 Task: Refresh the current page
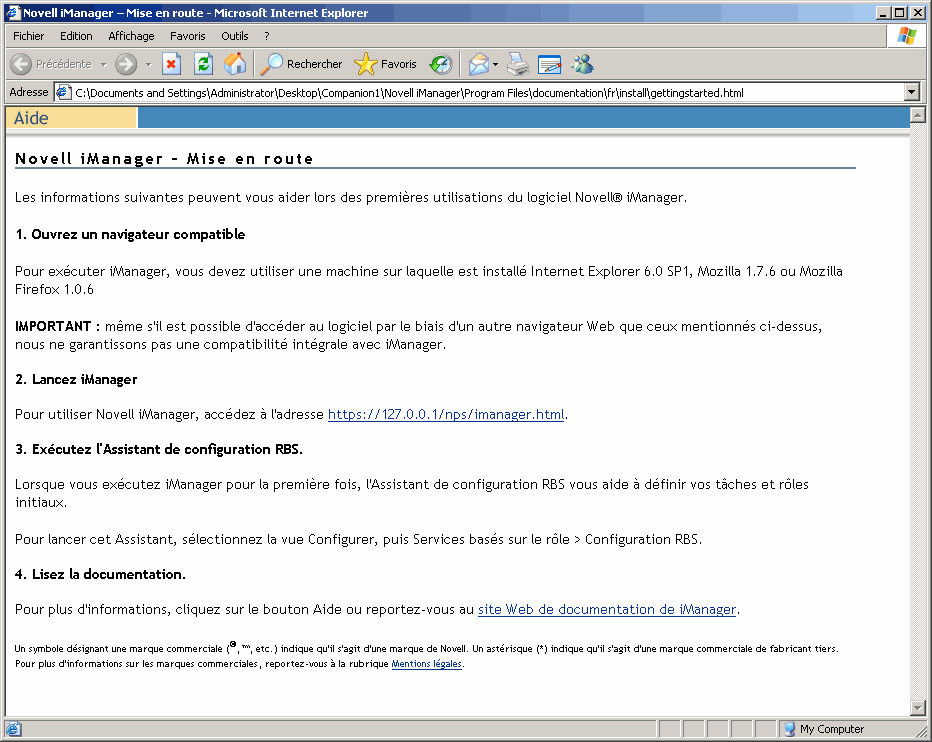coord(202,64)
